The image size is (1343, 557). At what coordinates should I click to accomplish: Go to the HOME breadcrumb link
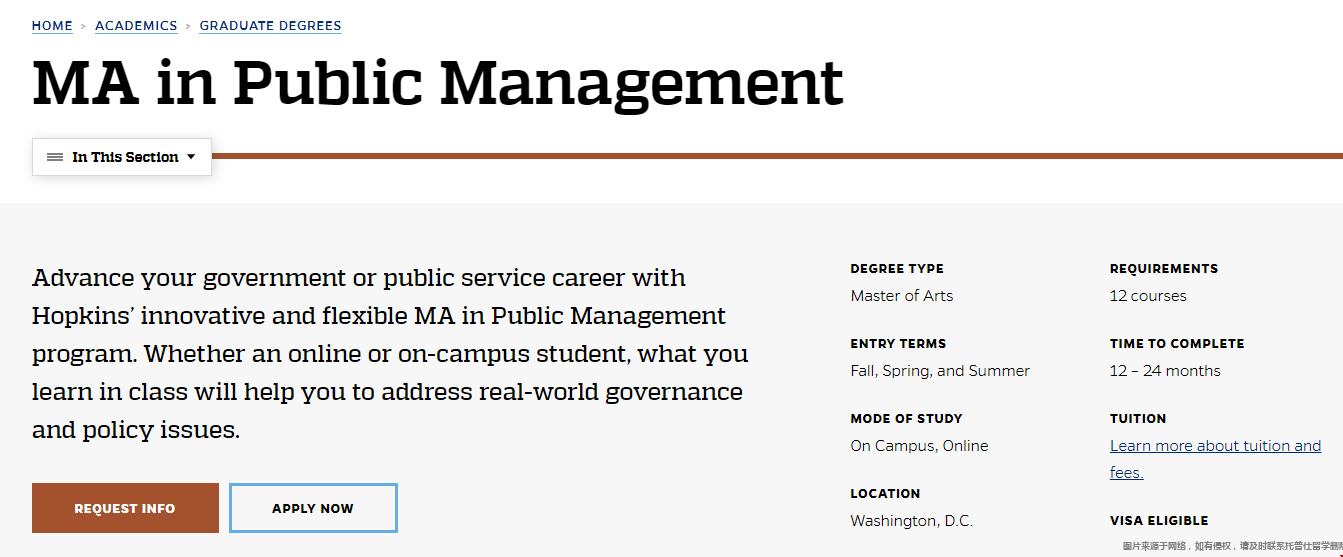52,26
